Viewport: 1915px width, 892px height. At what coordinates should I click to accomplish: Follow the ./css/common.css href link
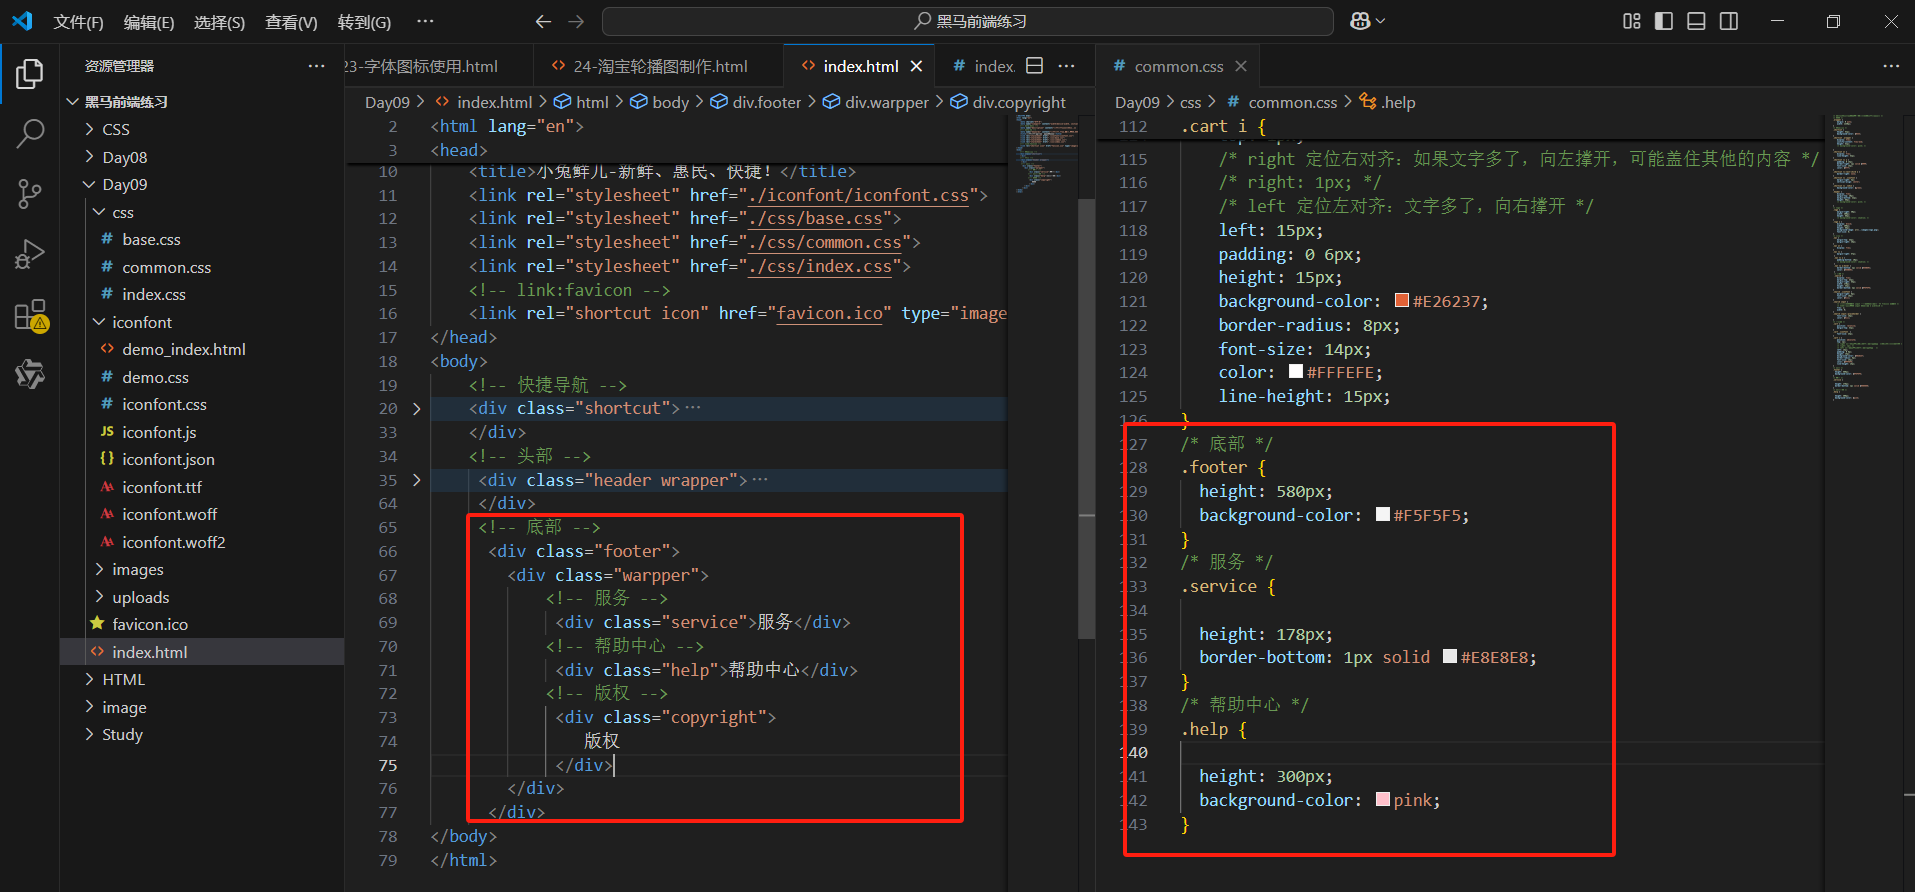pyautogui.click(x=825, y=242)
